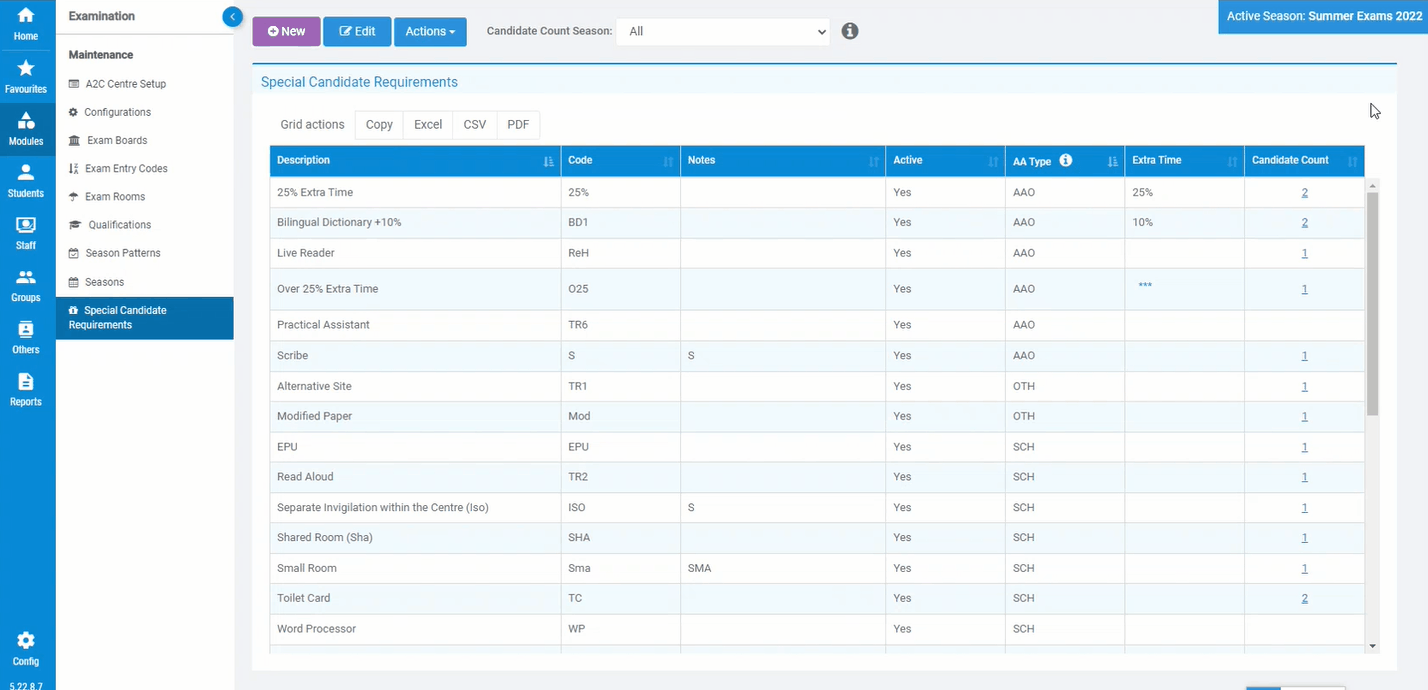Open candidate count for 25% Extra Time
This screenshot has width=1428, height=690.
pyautogui.click(x=1304, y=192)
